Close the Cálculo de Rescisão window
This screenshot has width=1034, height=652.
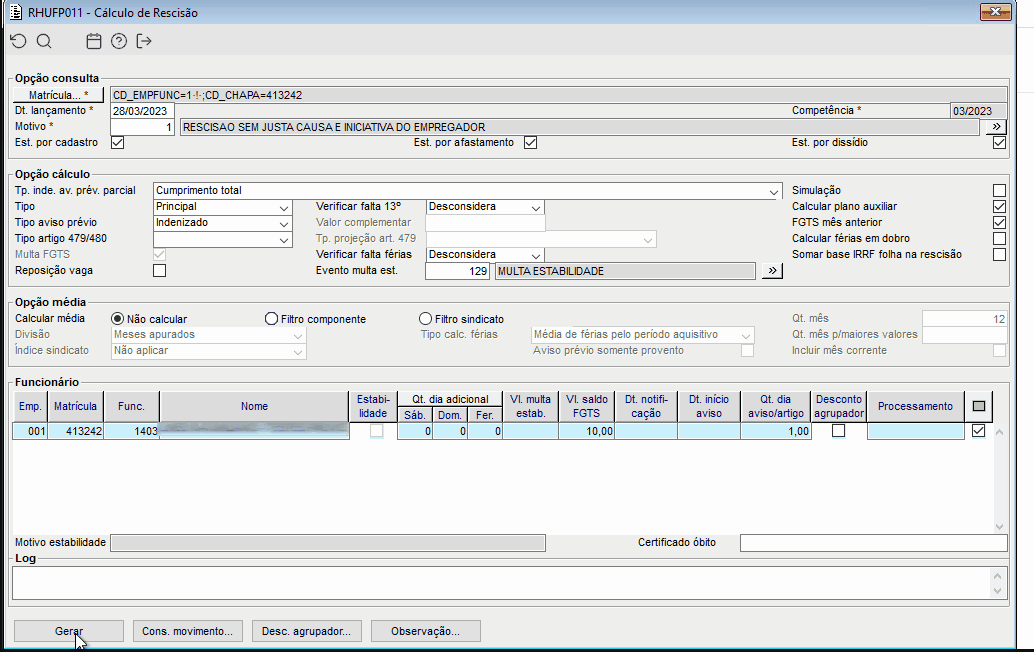click(995, 12)
